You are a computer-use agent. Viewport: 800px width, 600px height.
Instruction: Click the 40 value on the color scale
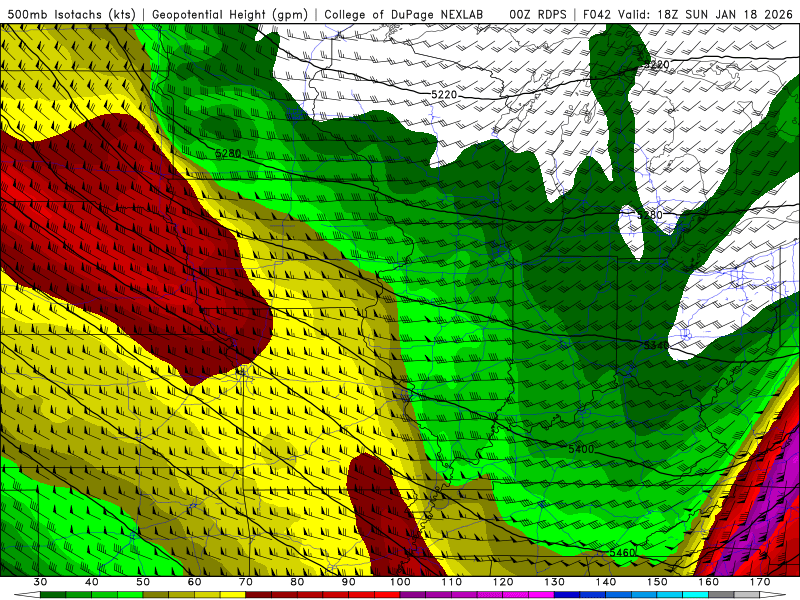tap(92, 582)
